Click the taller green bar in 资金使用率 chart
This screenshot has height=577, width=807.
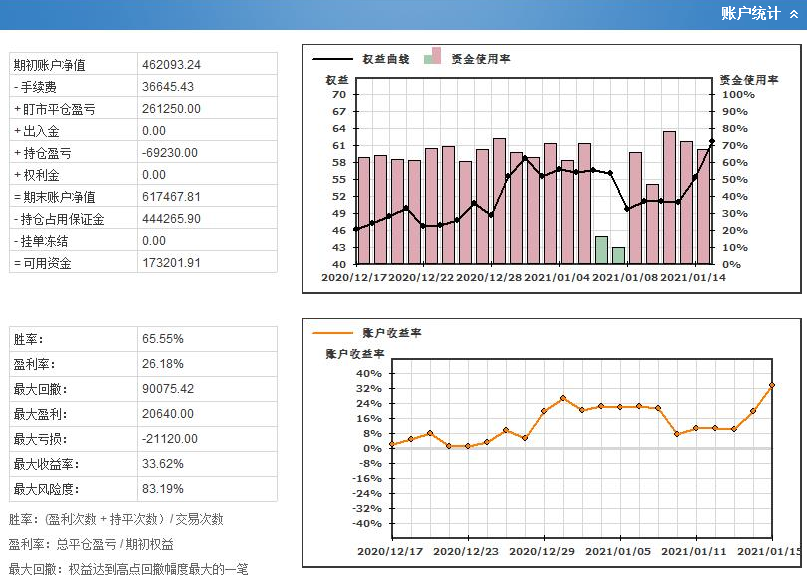pyautogui.click(x=601, y=250)
